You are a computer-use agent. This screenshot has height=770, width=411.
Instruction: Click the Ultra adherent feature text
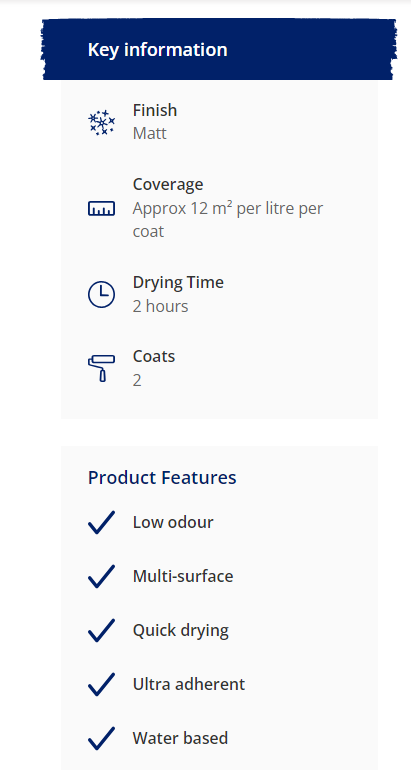(189, 684)
